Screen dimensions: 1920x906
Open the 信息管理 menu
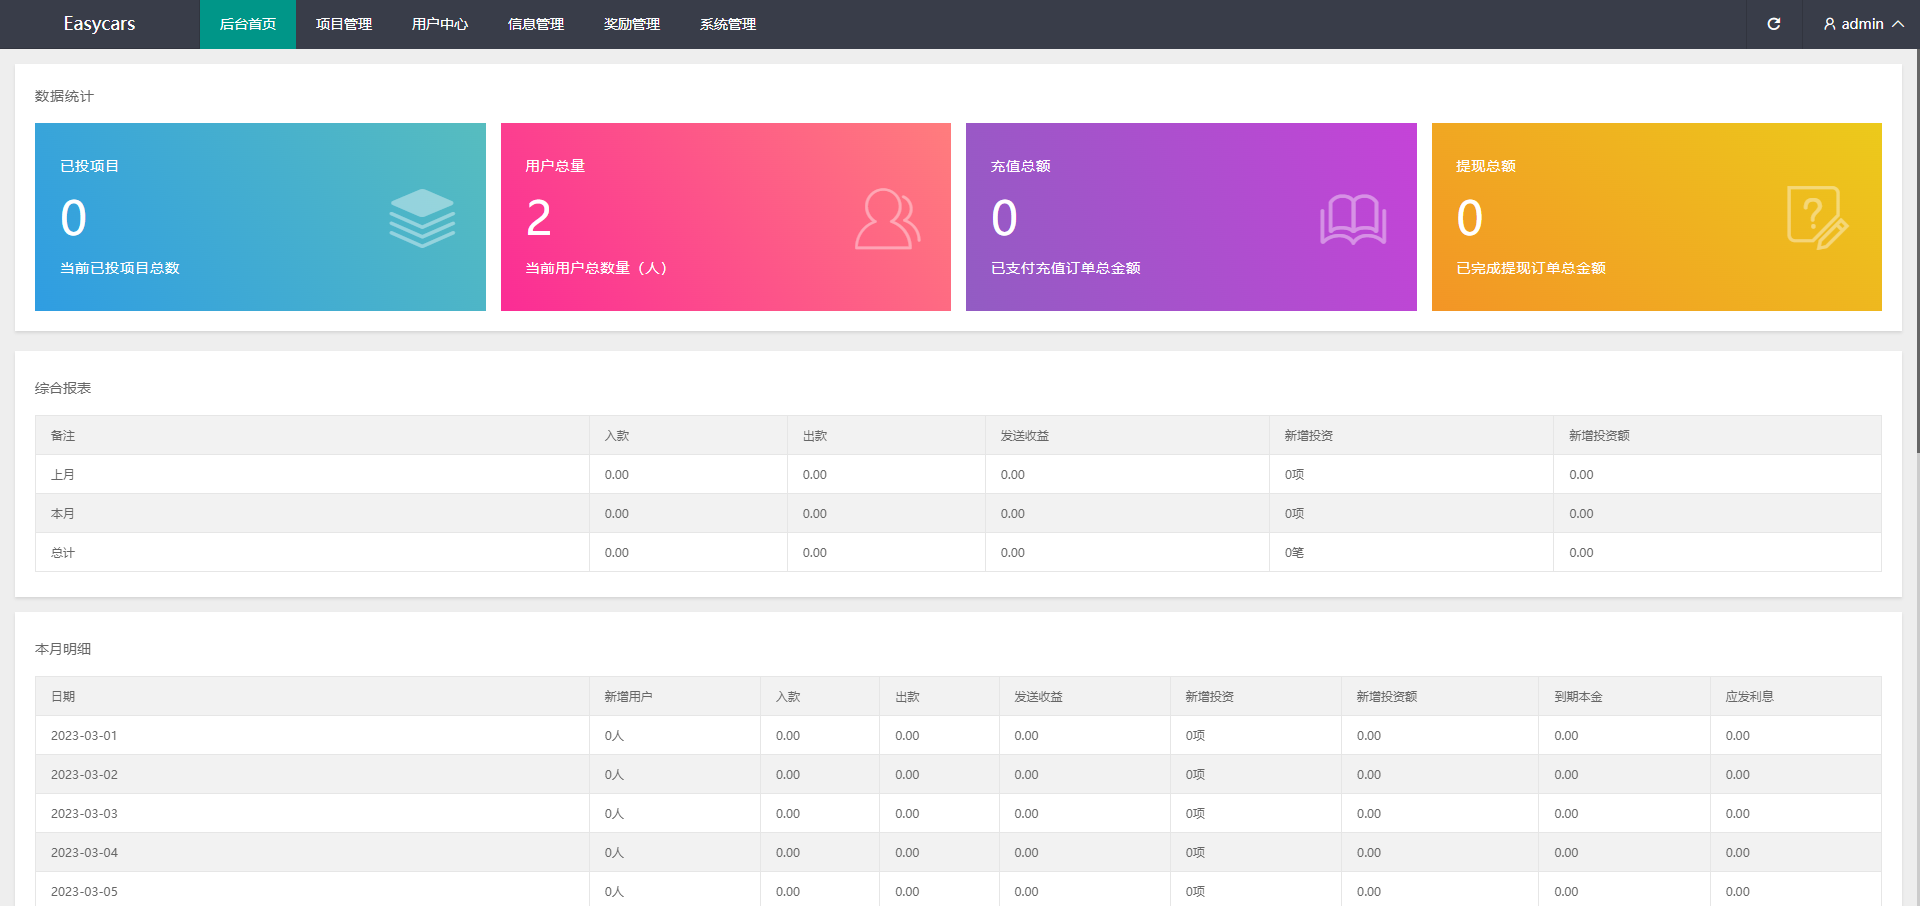pyautogui.click(x=536, y=24)
